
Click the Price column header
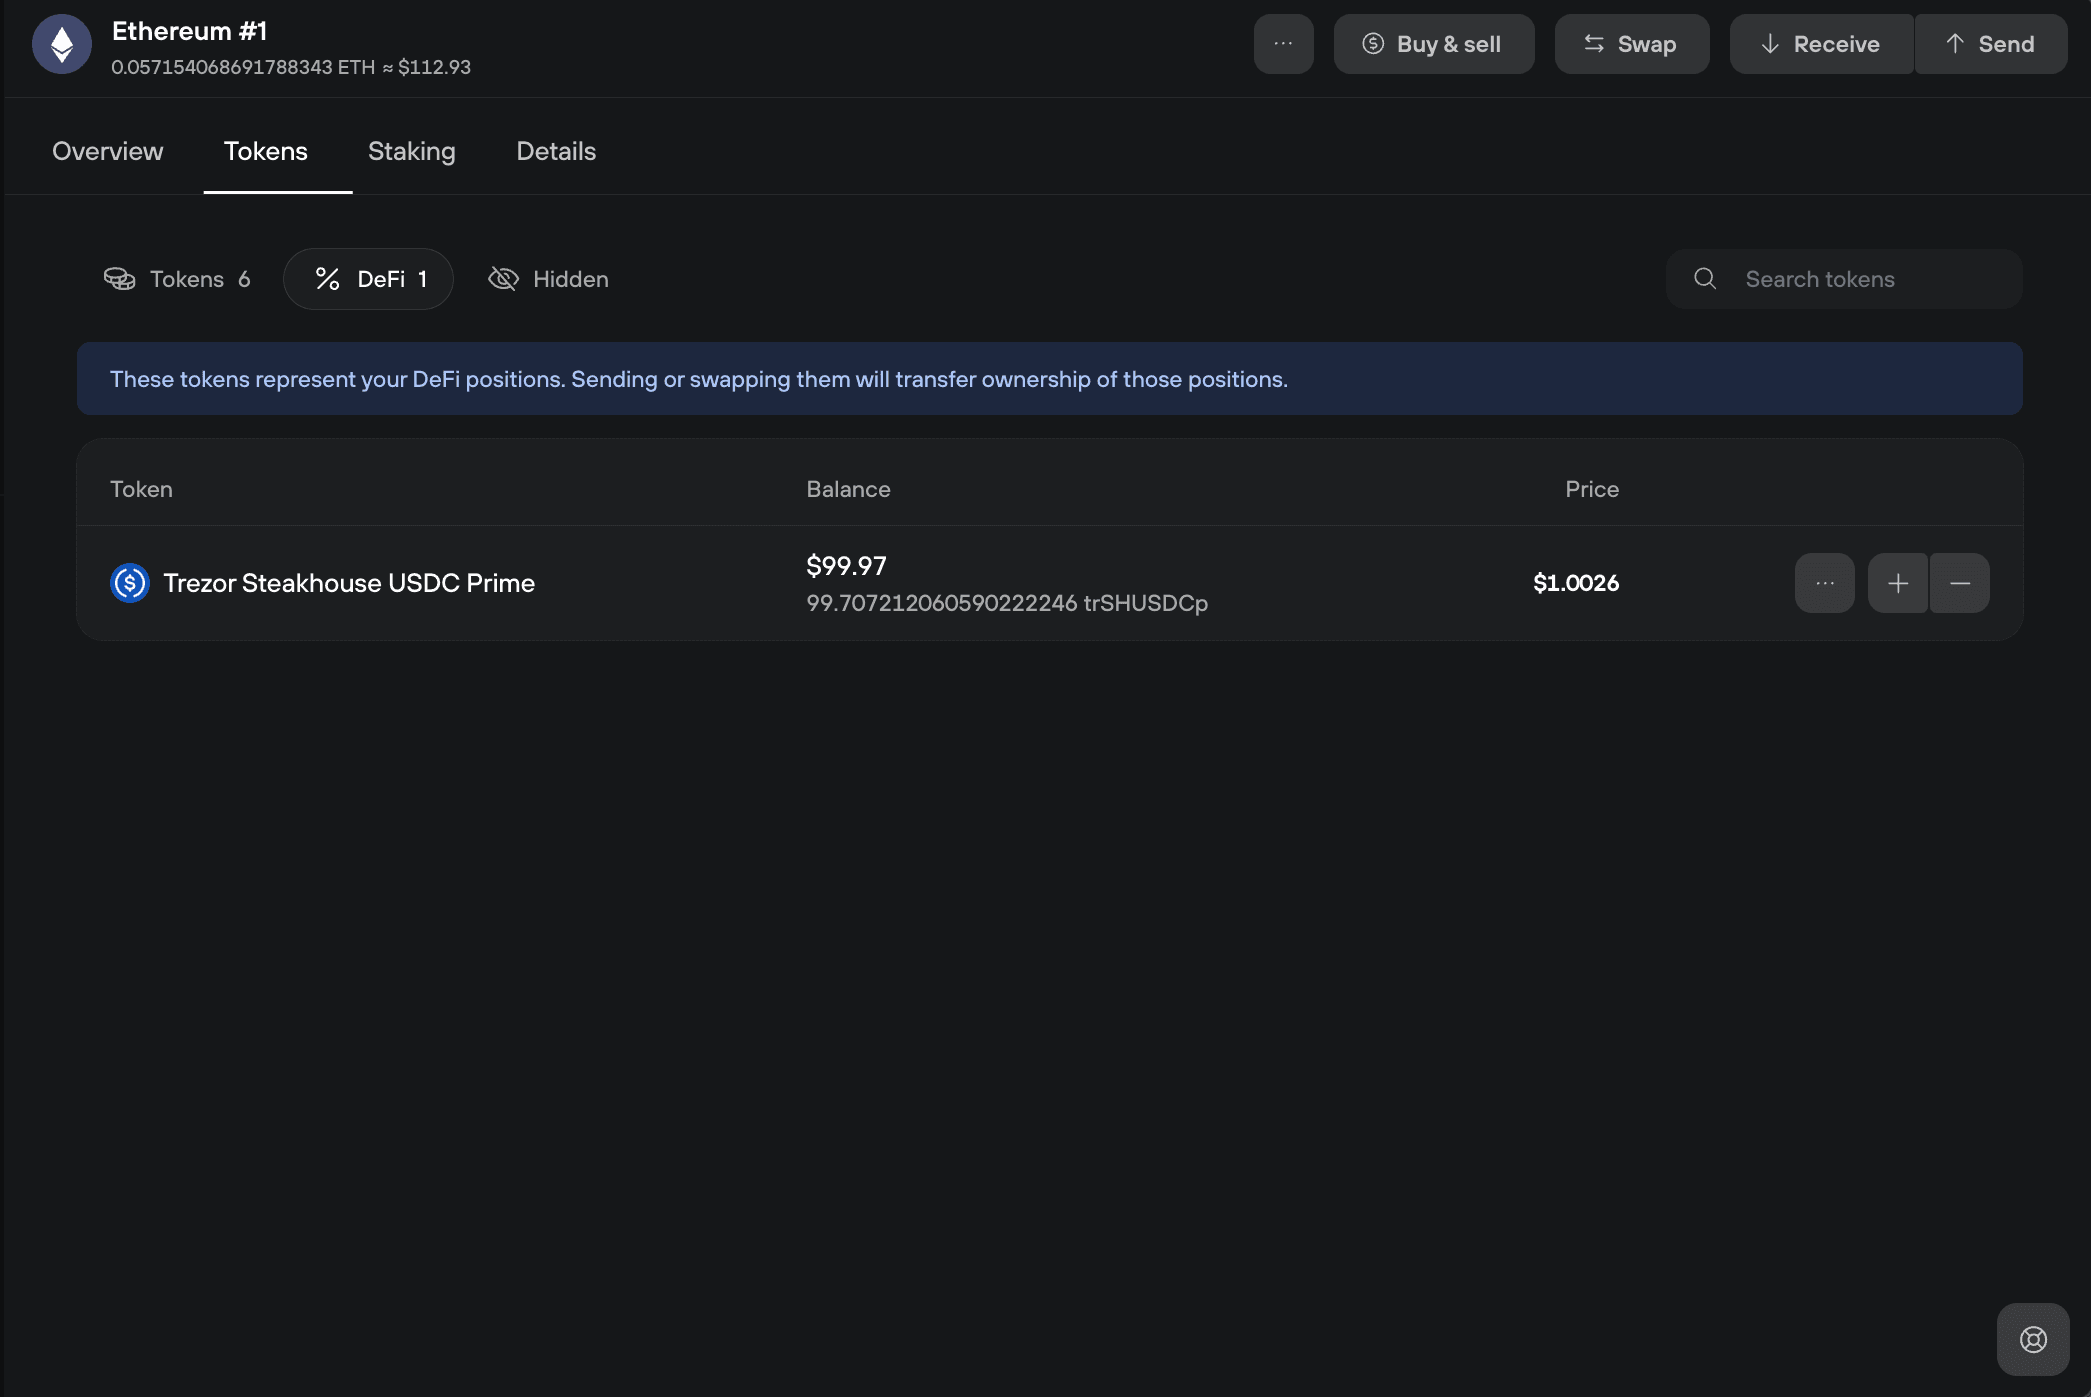[x=1592, y=489]
